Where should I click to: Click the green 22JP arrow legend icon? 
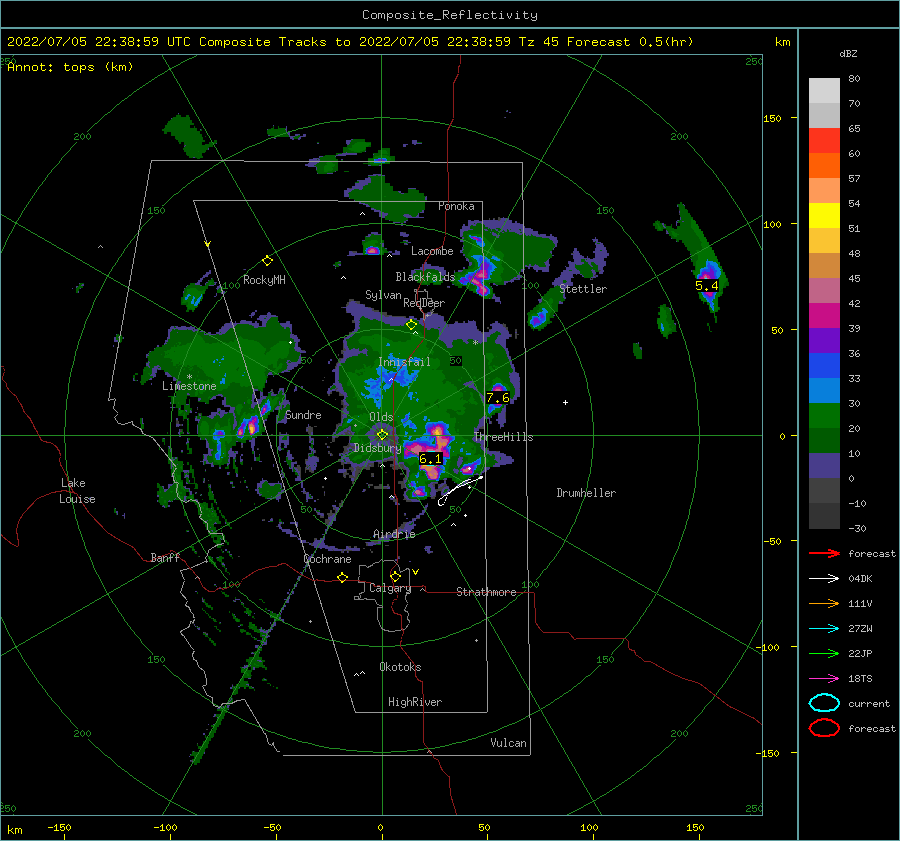pyautogui.click(x=824, y=653)
